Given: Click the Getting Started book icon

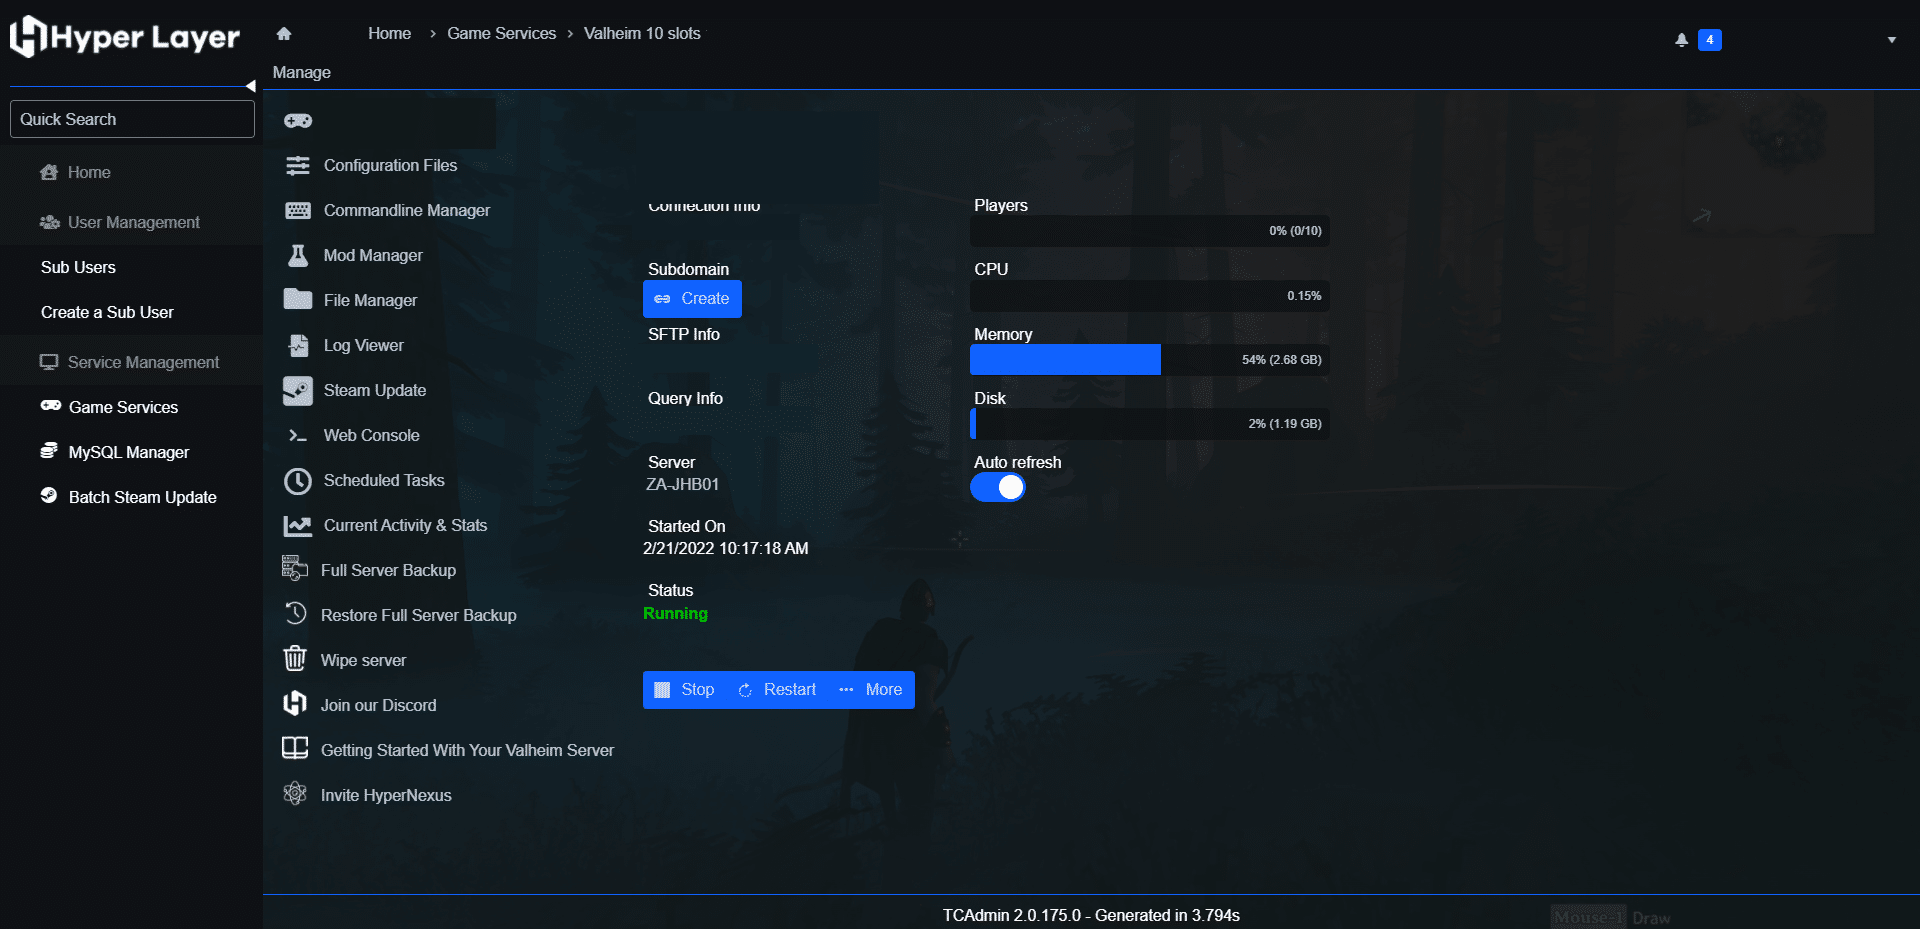Looking at the screenshot, I should tap(295, 749).
